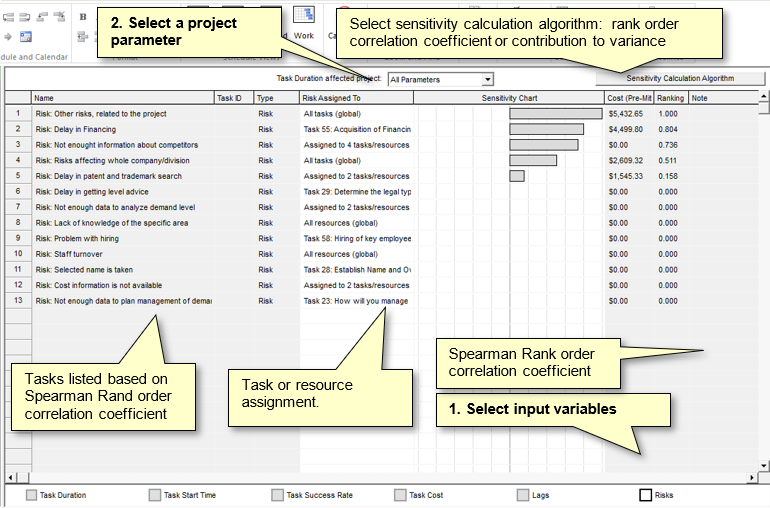Click the Risk Assigned To column header
The width and height of the screenshot is (770, 508).
pyautogui.click(x=357, y=98)
